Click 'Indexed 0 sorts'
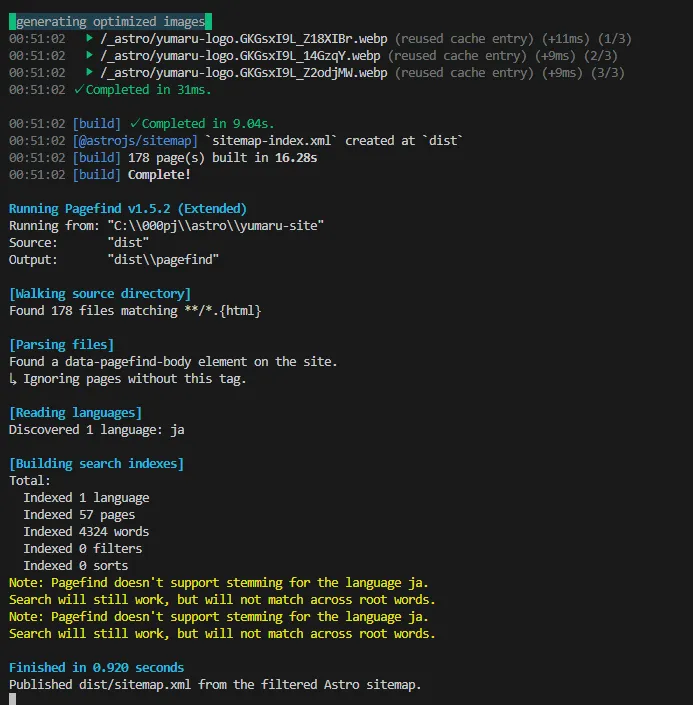The width and height of the screenshot is (693, 705). coord(76,566)
